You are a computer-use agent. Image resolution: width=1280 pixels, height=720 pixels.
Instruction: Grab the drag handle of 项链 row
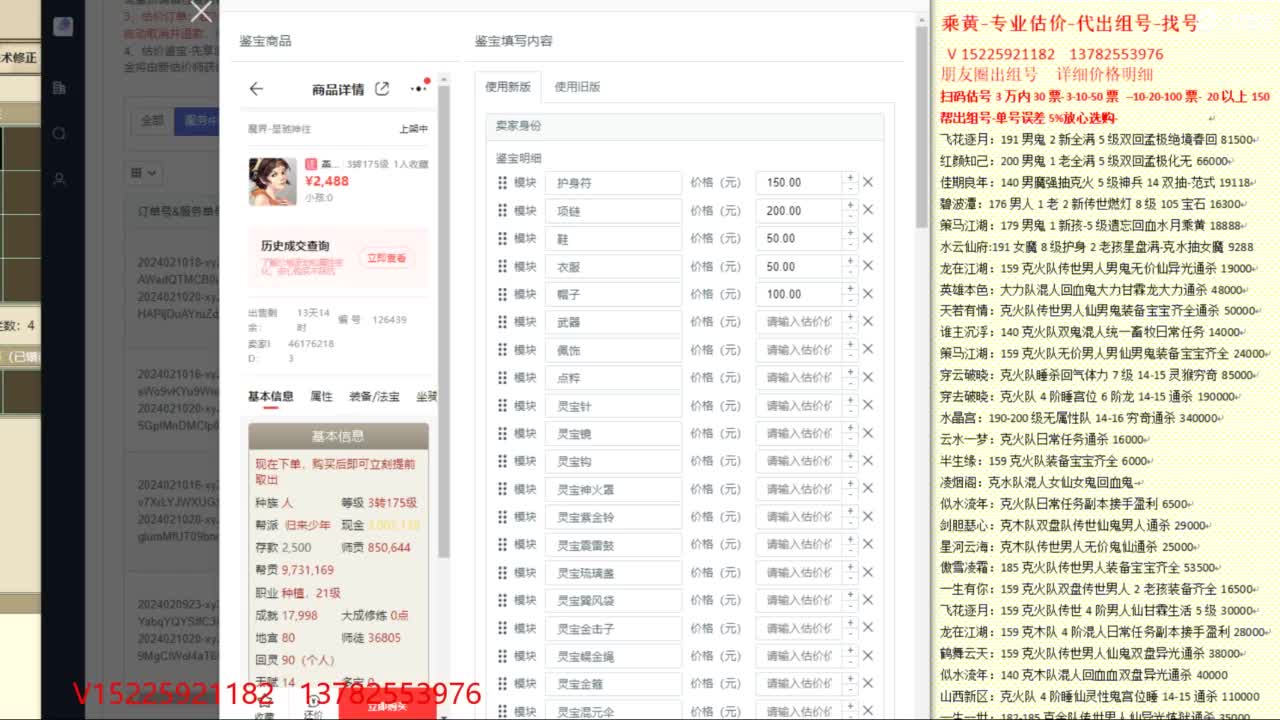(x=502, y=211)
